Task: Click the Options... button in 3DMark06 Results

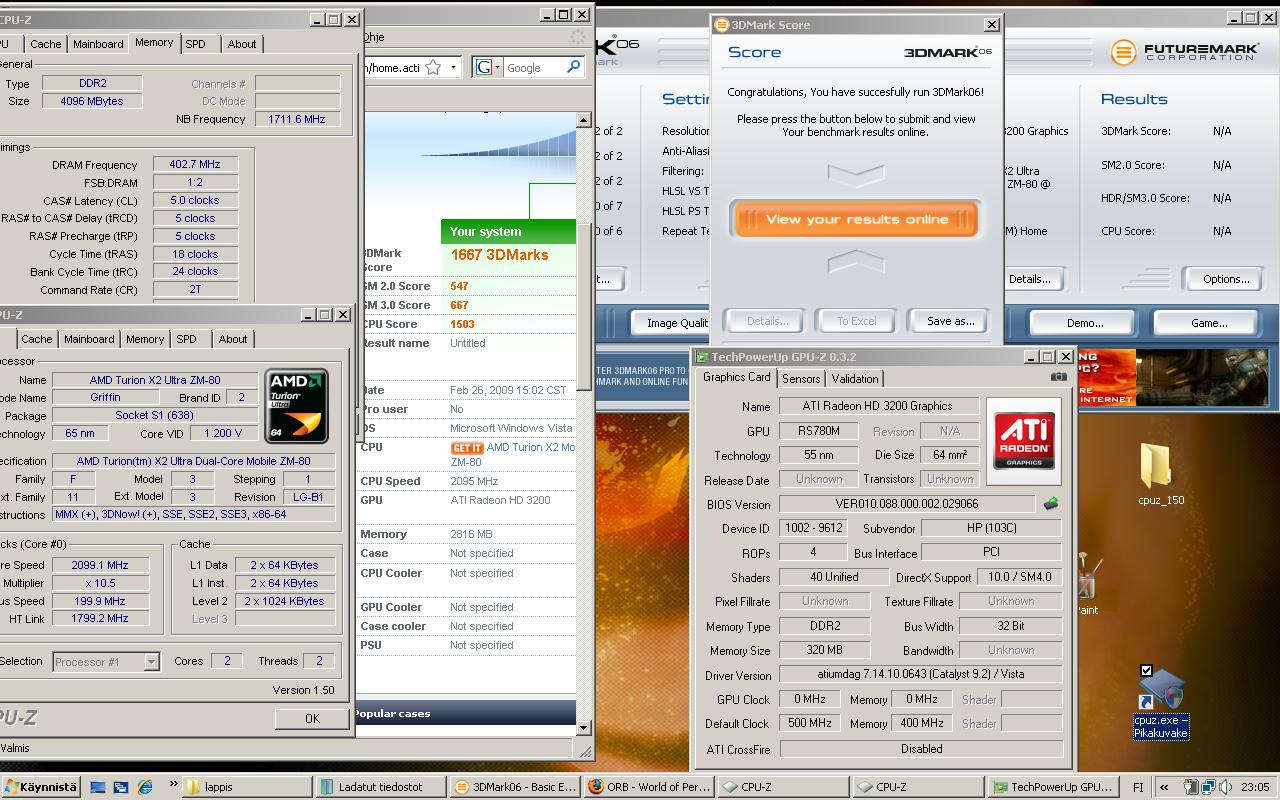Action: [x=1226, y=279]
